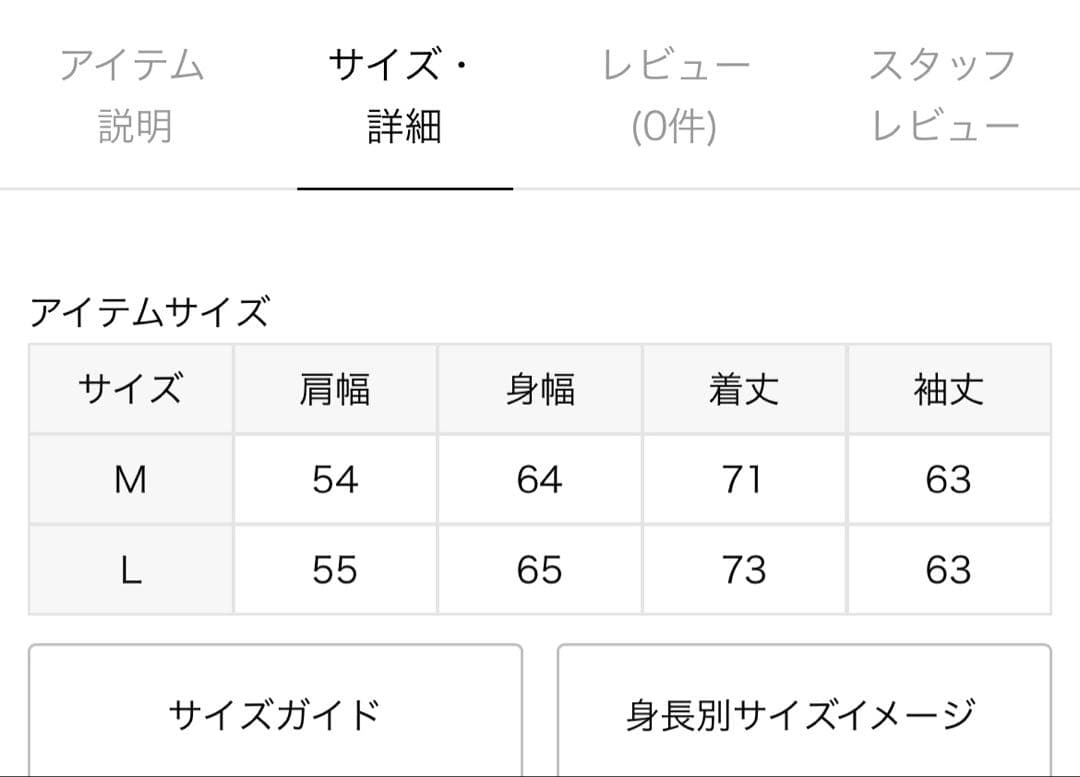Viewport: 1080px width, 777px height.
Task: Select the サイズ・詳細 tab
Action: coord(404,95)
